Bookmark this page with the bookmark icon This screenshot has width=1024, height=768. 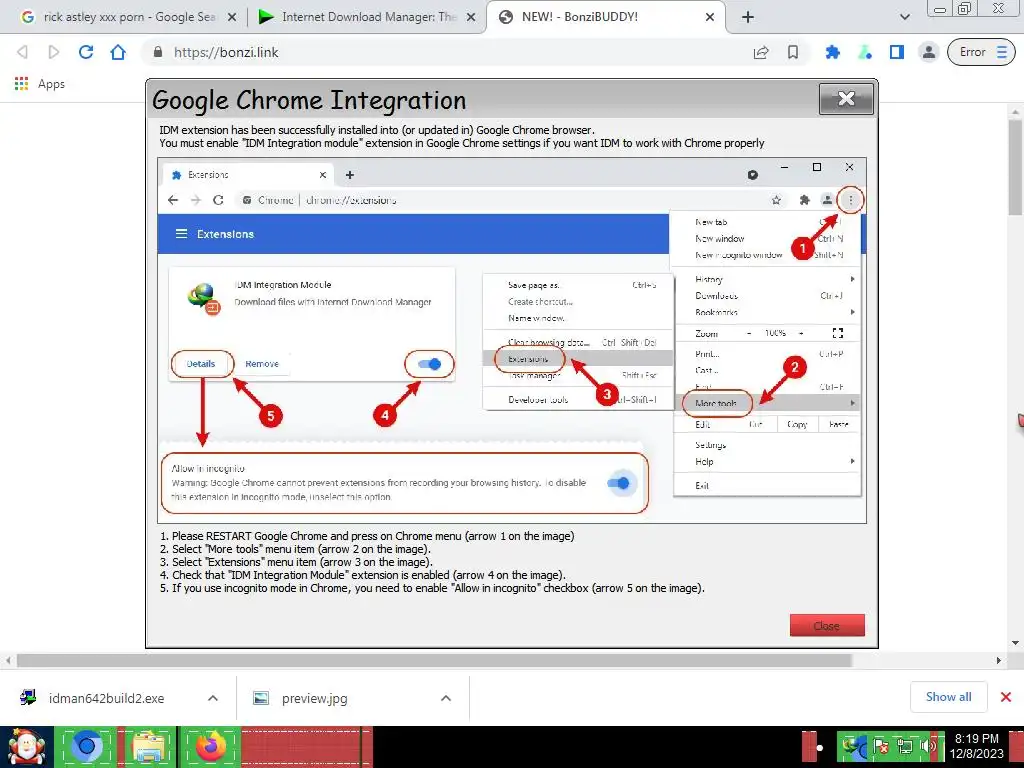click(793, 52)
